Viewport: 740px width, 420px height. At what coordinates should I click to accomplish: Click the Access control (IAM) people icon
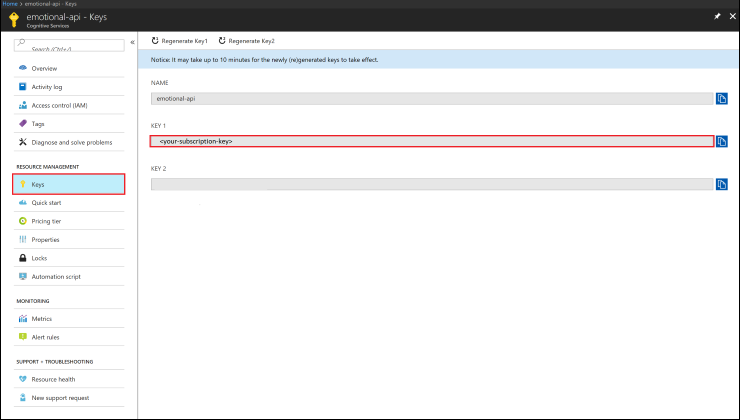23,105
